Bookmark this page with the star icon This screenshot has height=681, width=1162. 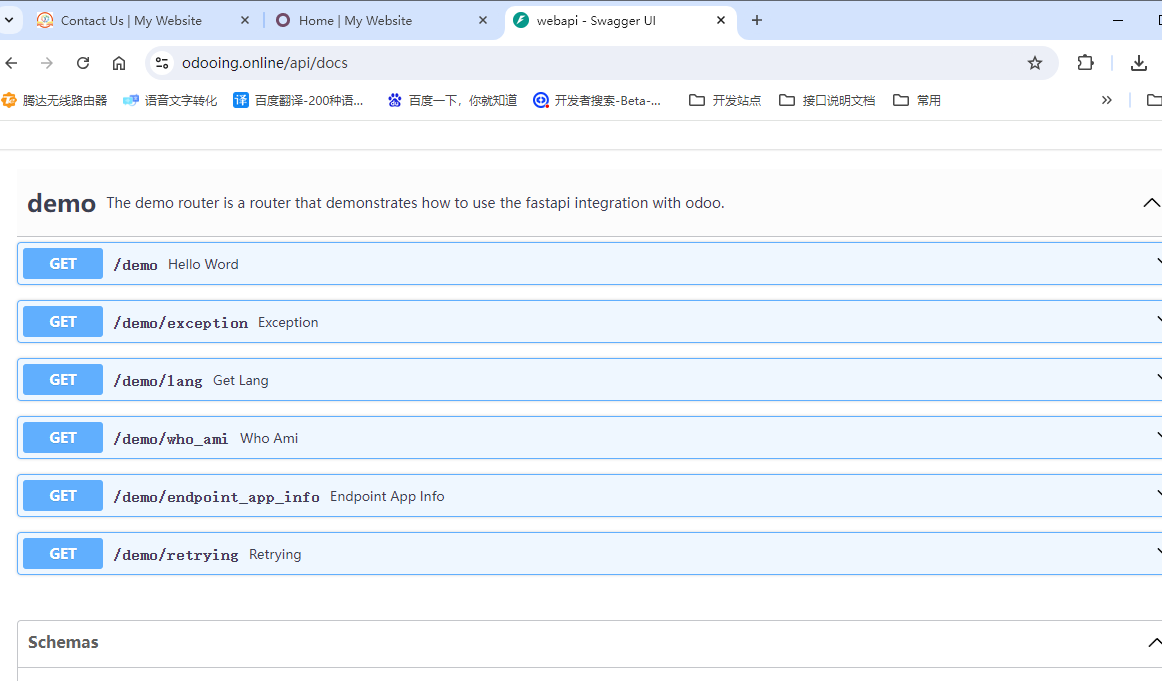[x=1035, y=63]
